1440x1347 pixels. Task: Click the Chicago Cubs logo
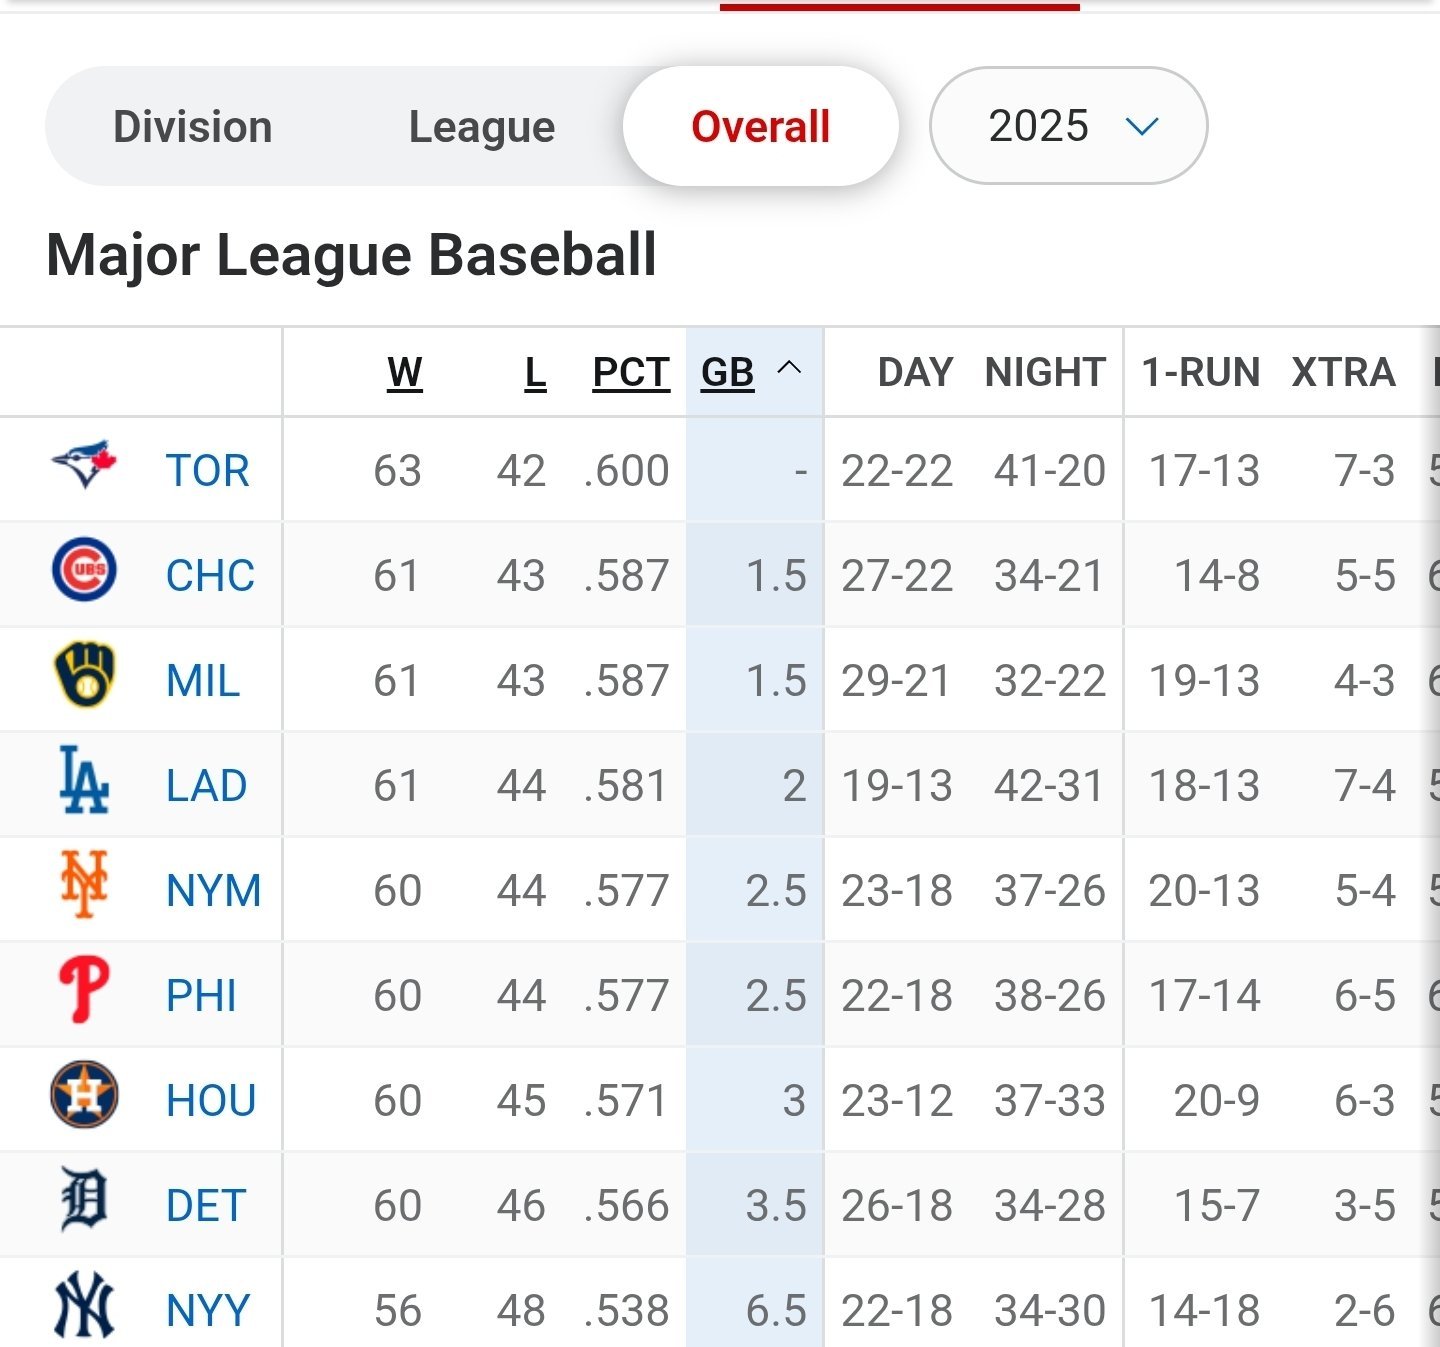[x=84, y=570]
